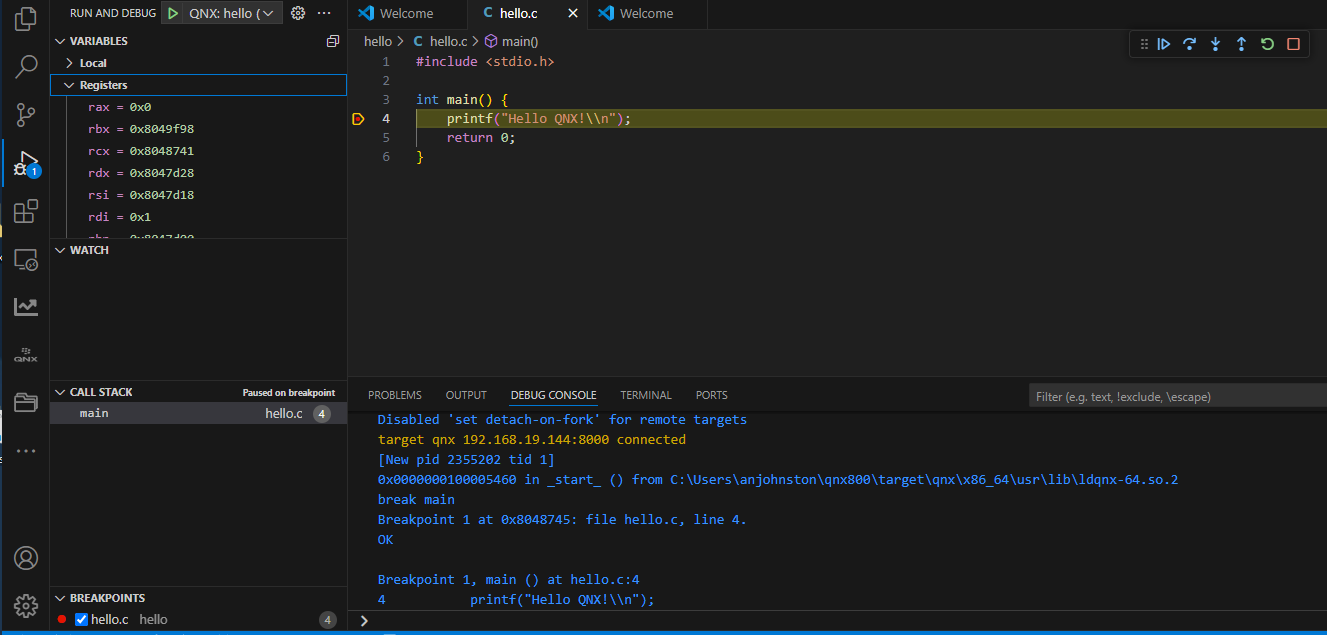This screenshot has width=1327, height=635.
Task: Click the breakpoint glyph on line 4
Action: pos(358,119)
